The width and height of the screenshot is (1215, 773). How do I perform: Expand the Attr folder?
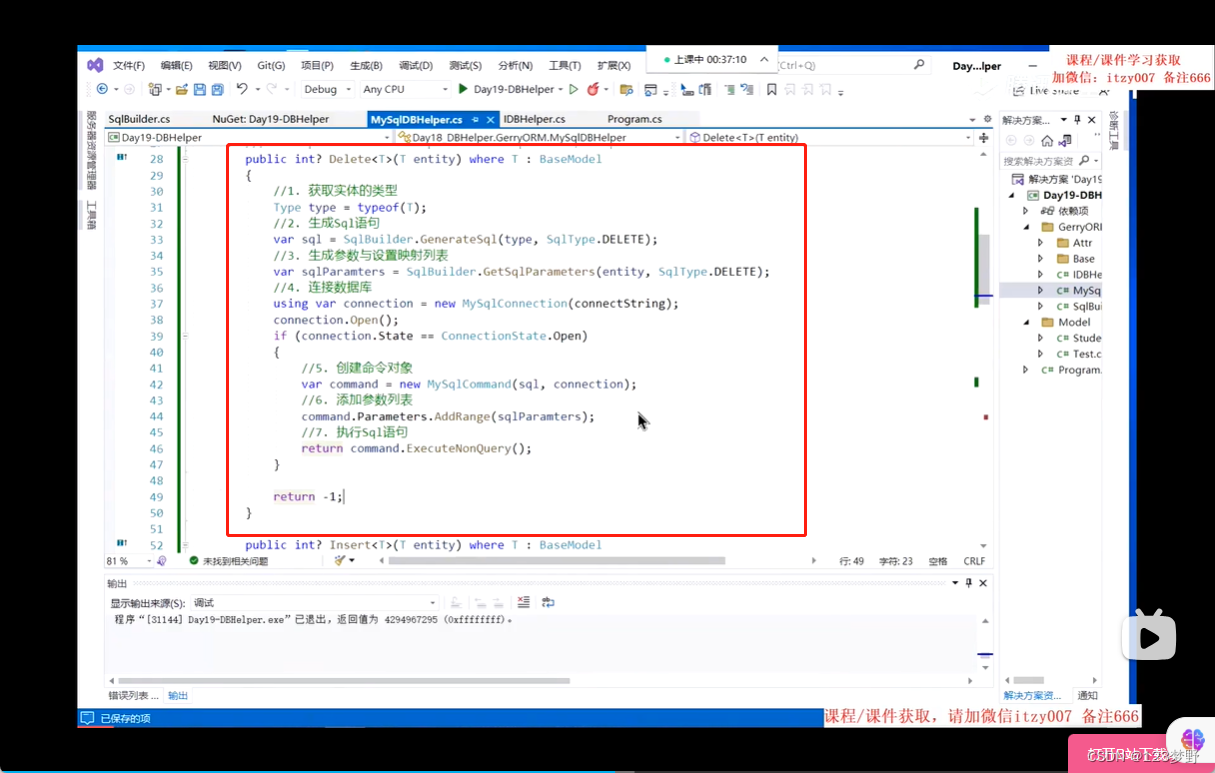pos(1040,243)
